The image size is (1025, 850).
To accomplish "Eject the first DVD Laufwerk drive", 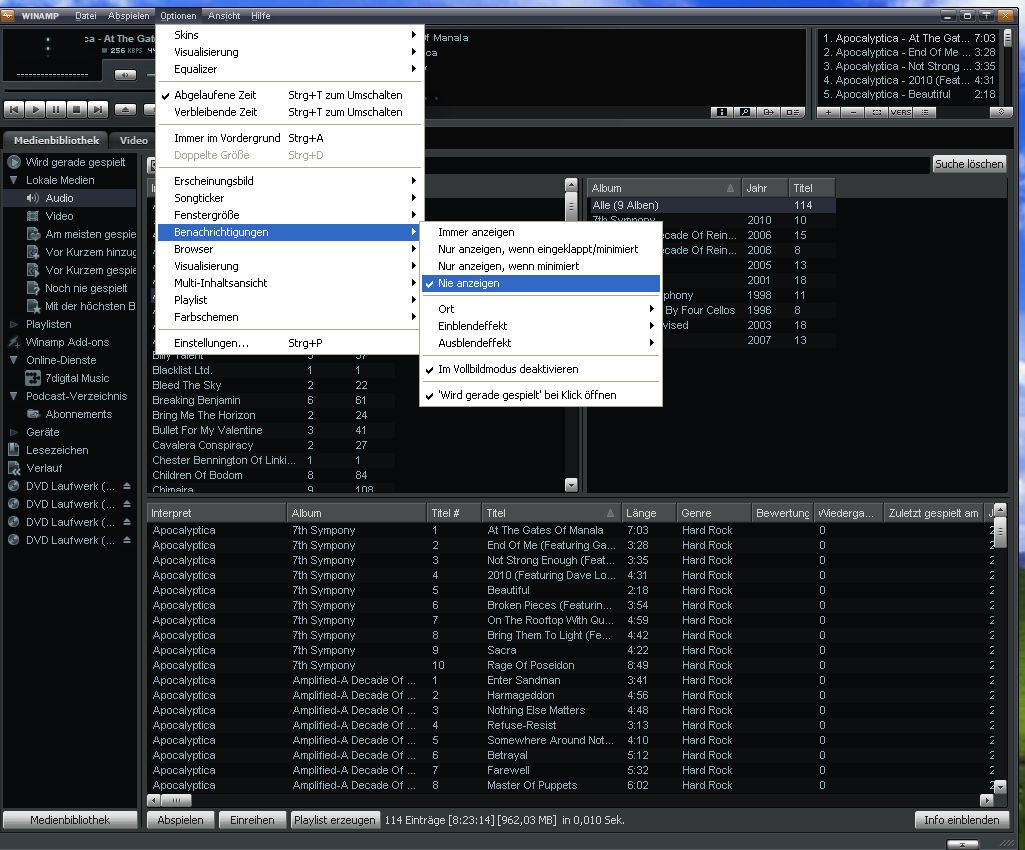I will [x=127, y=486].
